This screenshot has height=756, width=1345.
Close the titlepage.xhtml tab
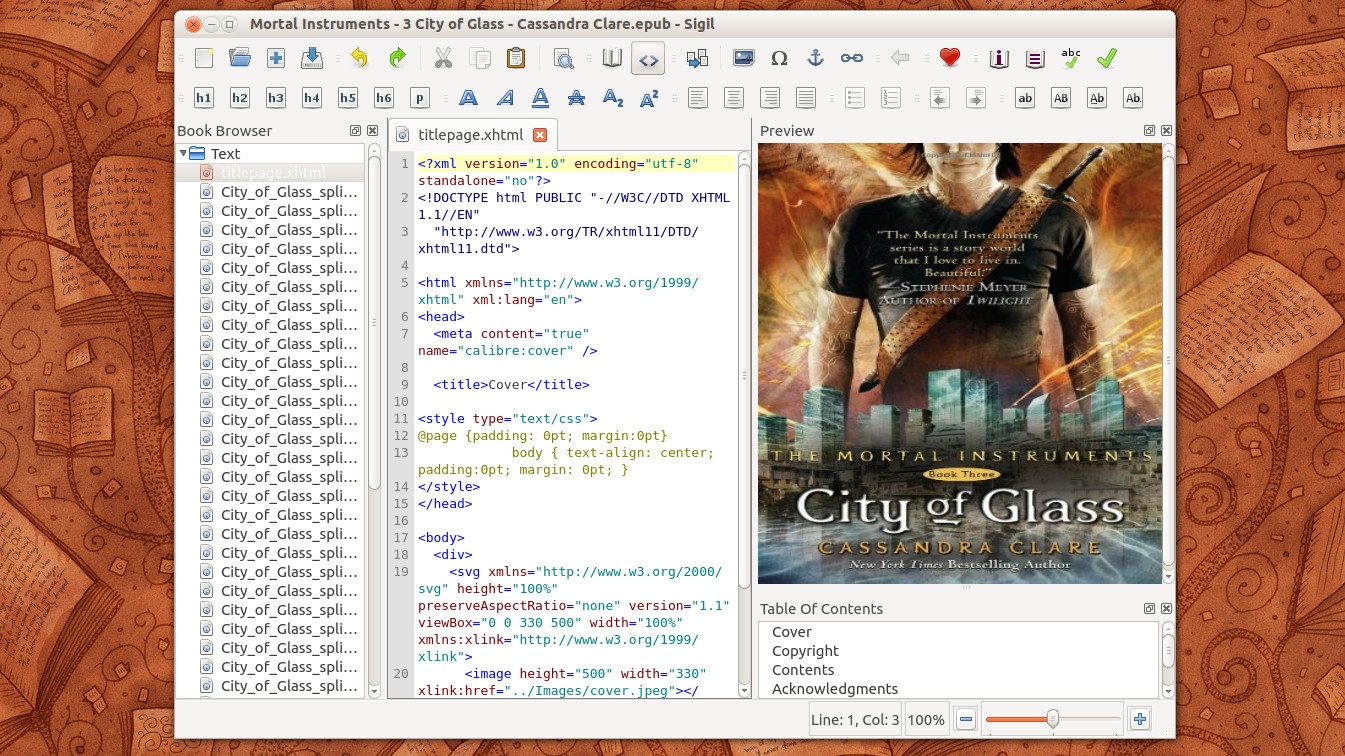click(540, 135)
